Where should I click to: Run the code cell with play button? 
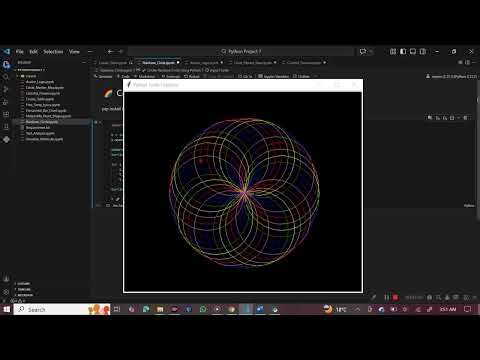[96, 122]
